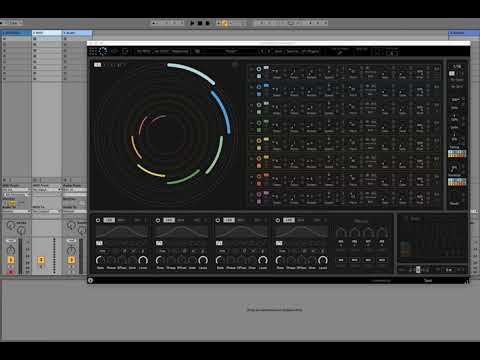The height and width of the screenshot is (360, 480).
Task: Click the Ableton transport record button
Action: [207, 23]
